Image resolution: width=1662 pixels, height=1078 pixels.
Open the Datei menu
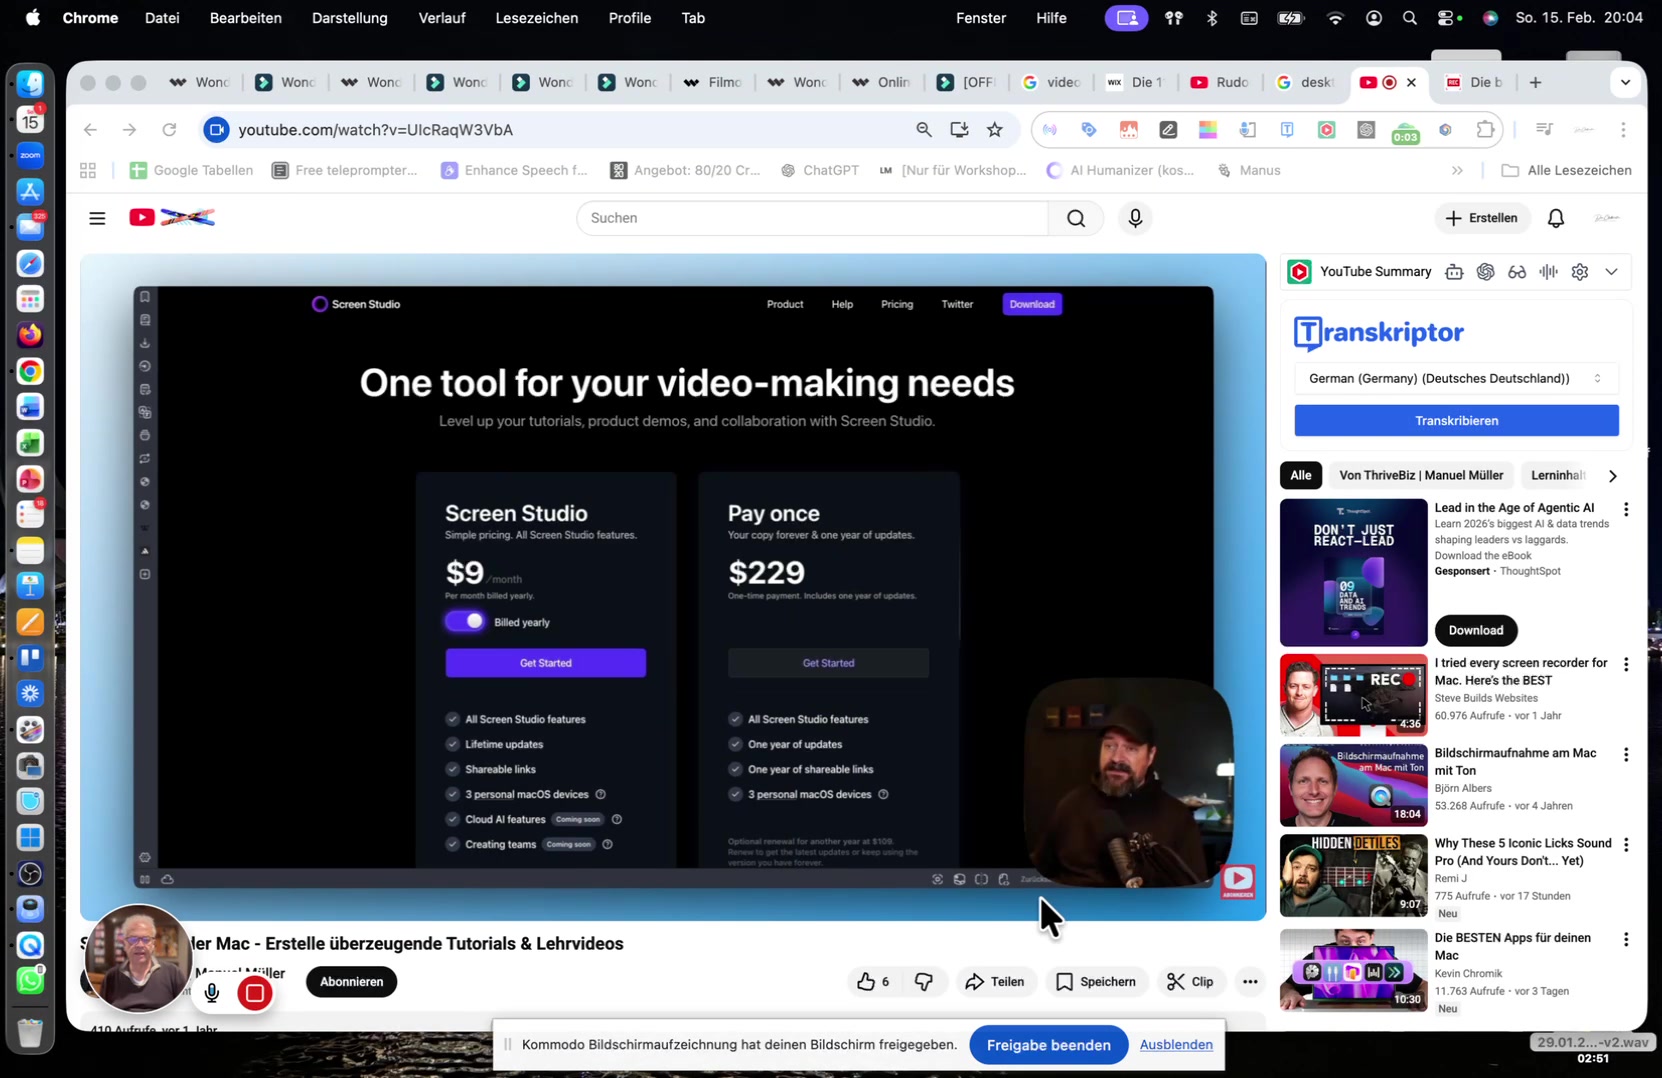tap(162, 18)
